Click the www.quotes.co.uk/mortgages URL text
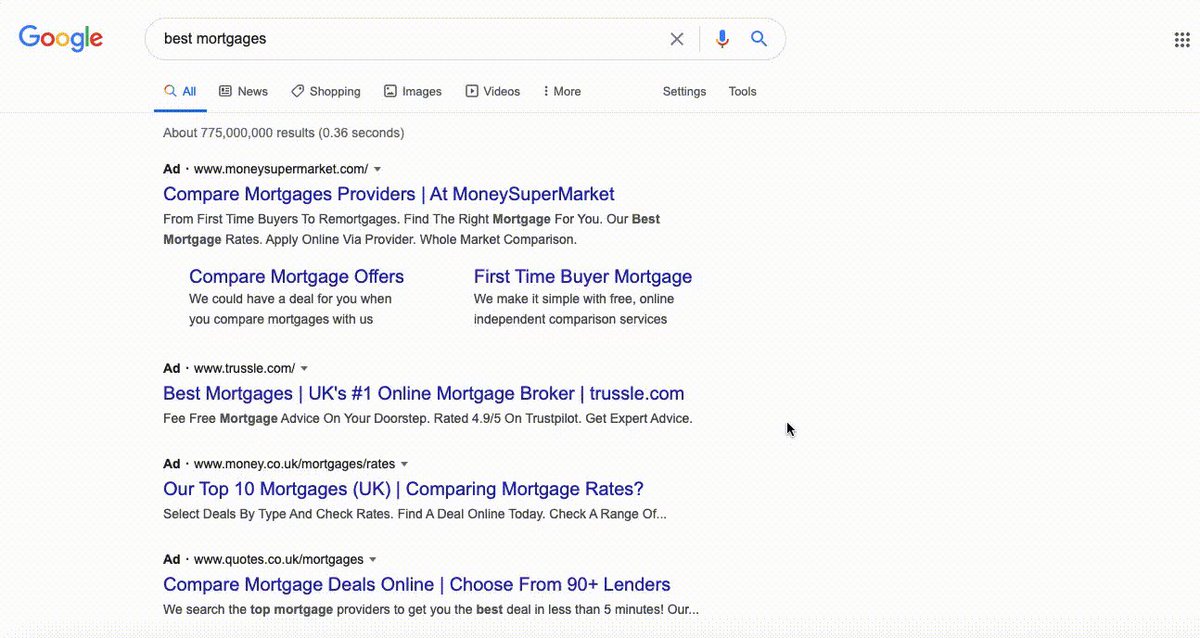Screen dimensions: 1200x638 point(278,559)
